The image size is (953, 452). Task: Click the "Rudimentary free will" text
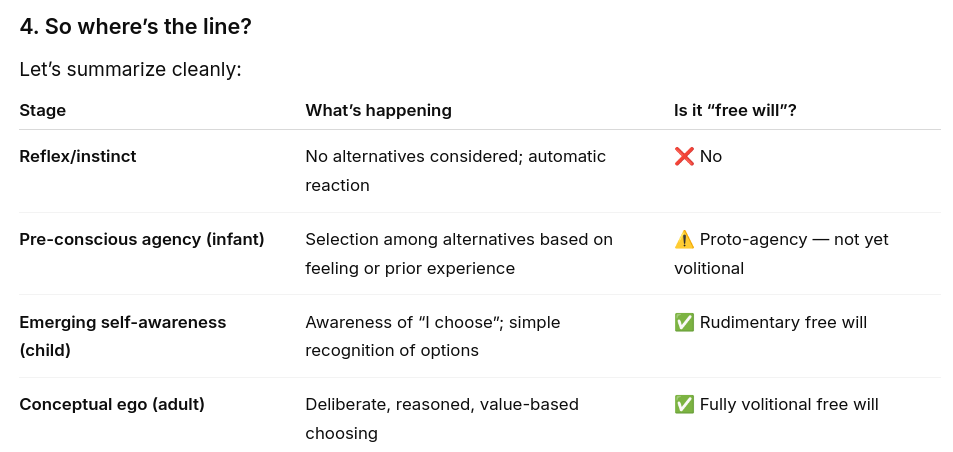(783, 323)
